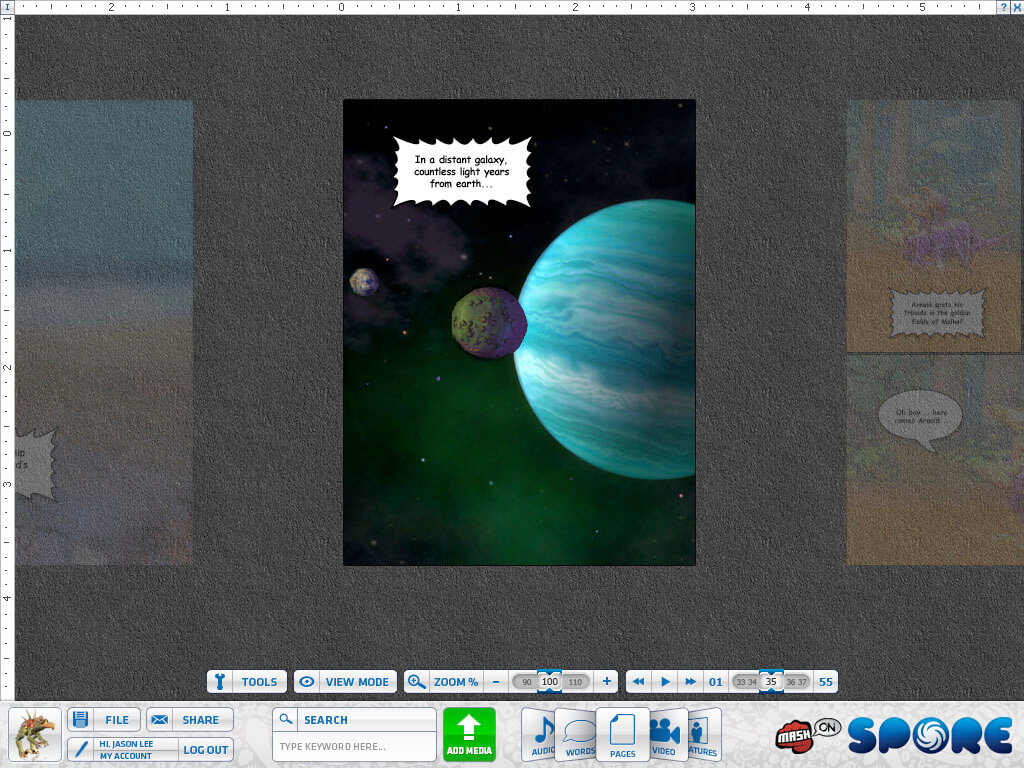This screenshot has width=1024, height=768.
Task: Select the 100 value on zoom slider
Action: point(550,682)
